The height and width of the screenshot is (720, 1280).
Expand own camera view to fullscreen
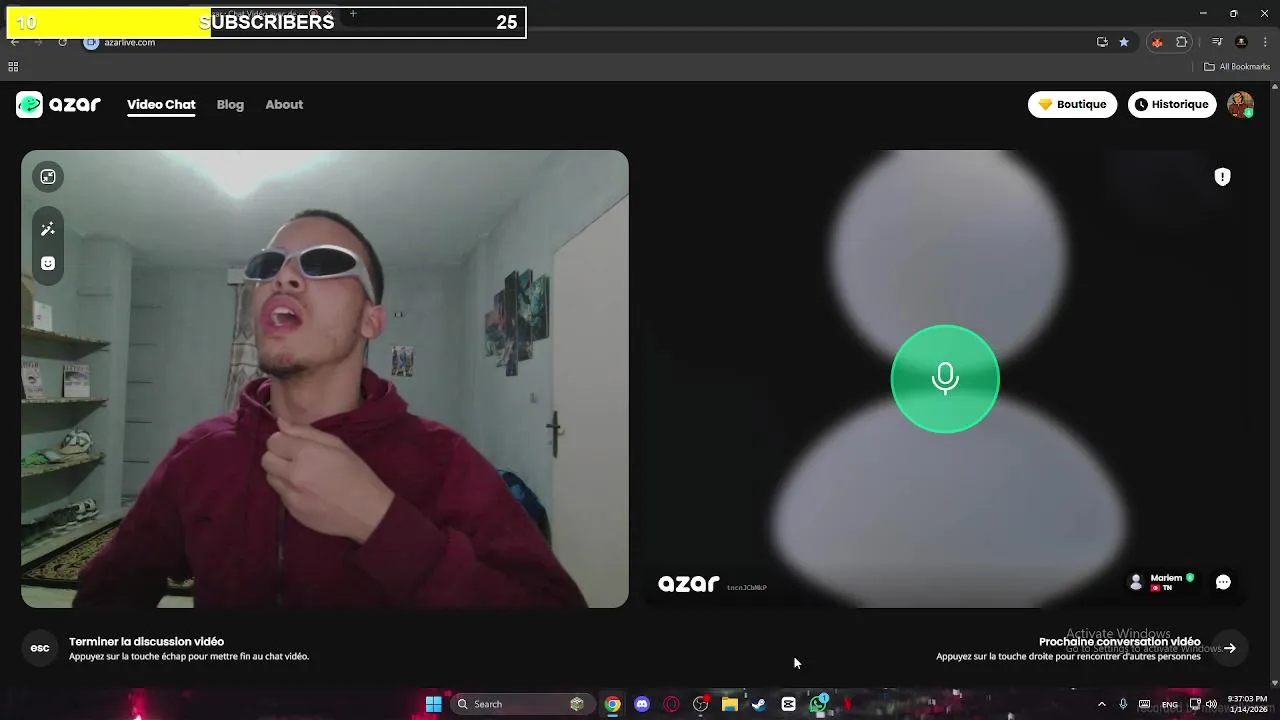click(47, 177)
